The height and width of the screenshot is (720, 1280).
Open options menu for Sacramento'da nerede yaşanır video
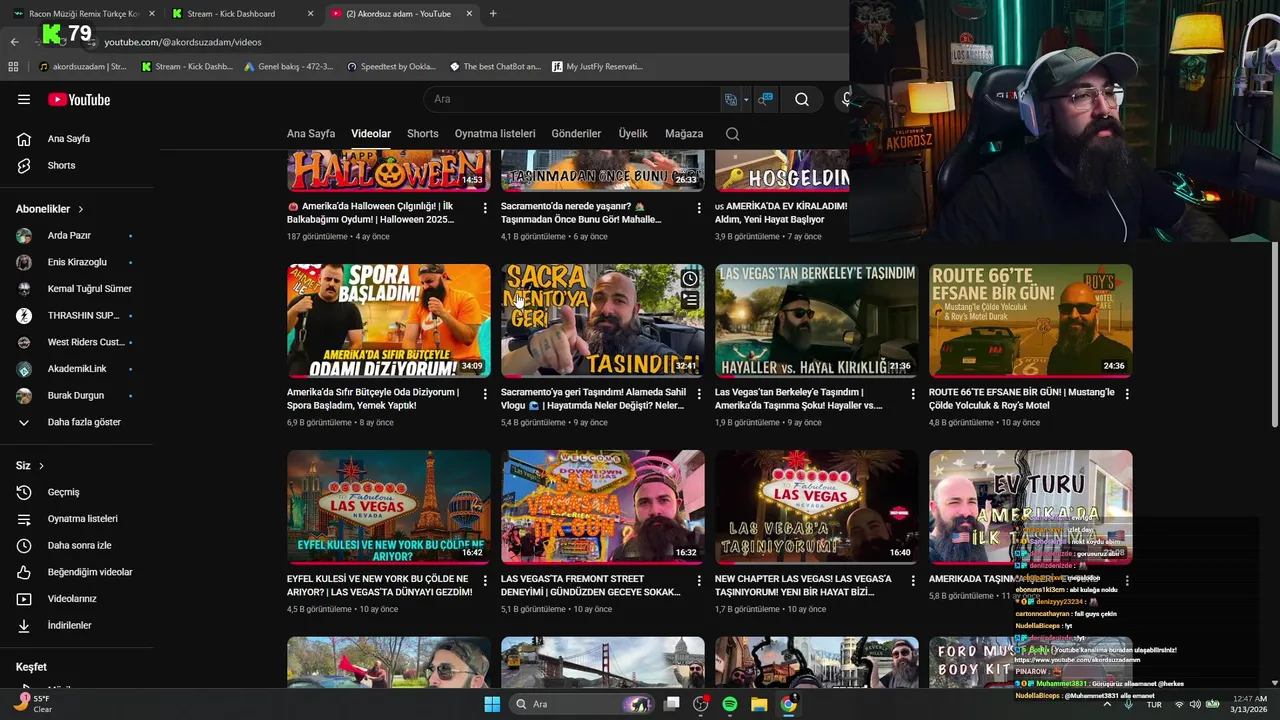699,208
